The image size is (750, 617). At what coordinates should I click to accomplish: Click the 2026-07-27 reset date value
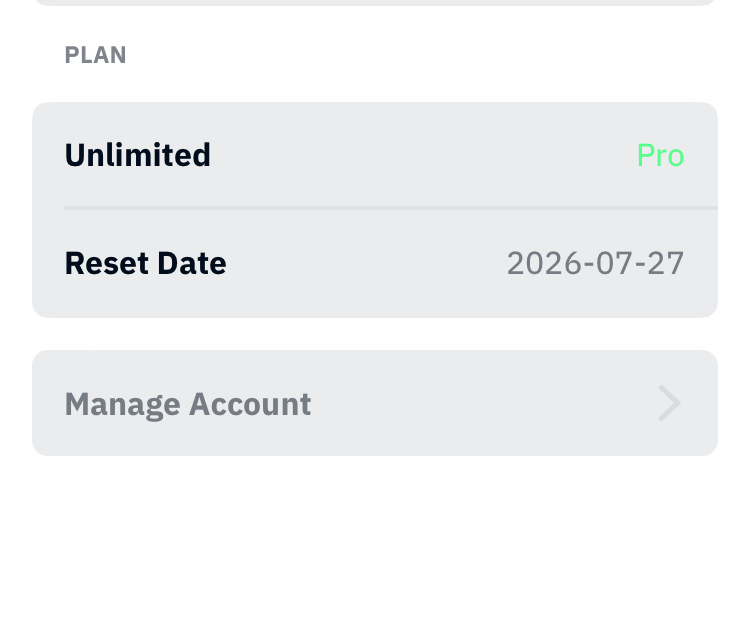point(595,263)
